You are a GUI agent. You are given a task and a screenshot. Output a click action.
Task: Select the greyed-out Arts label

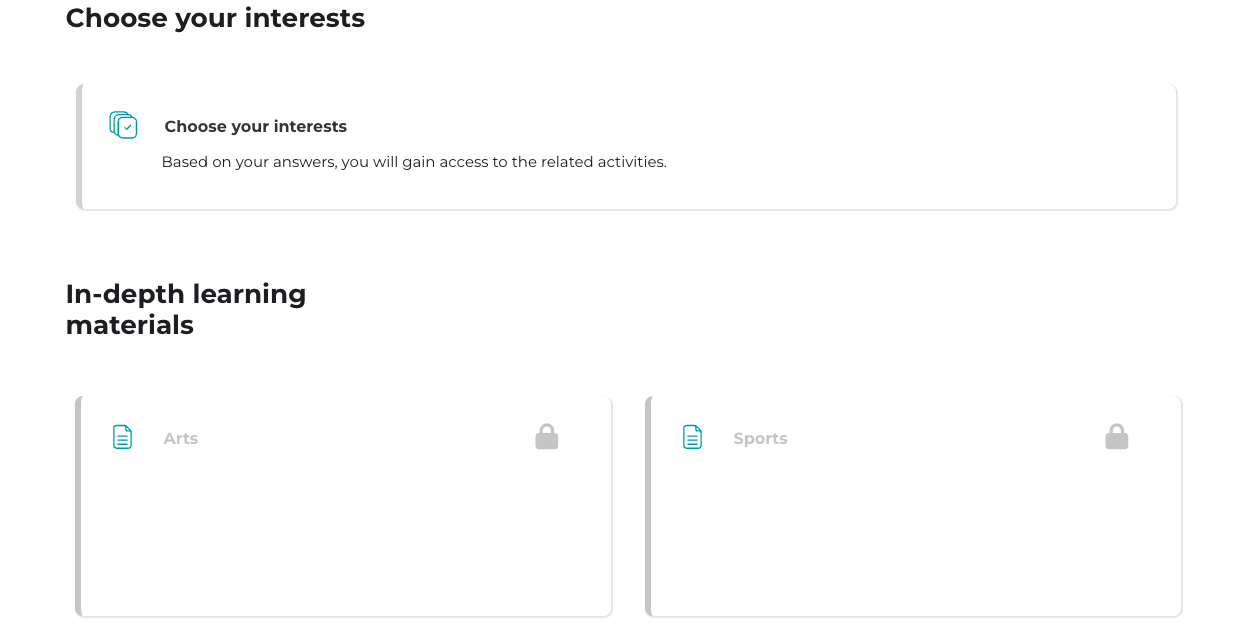click(x=181, y=439)
